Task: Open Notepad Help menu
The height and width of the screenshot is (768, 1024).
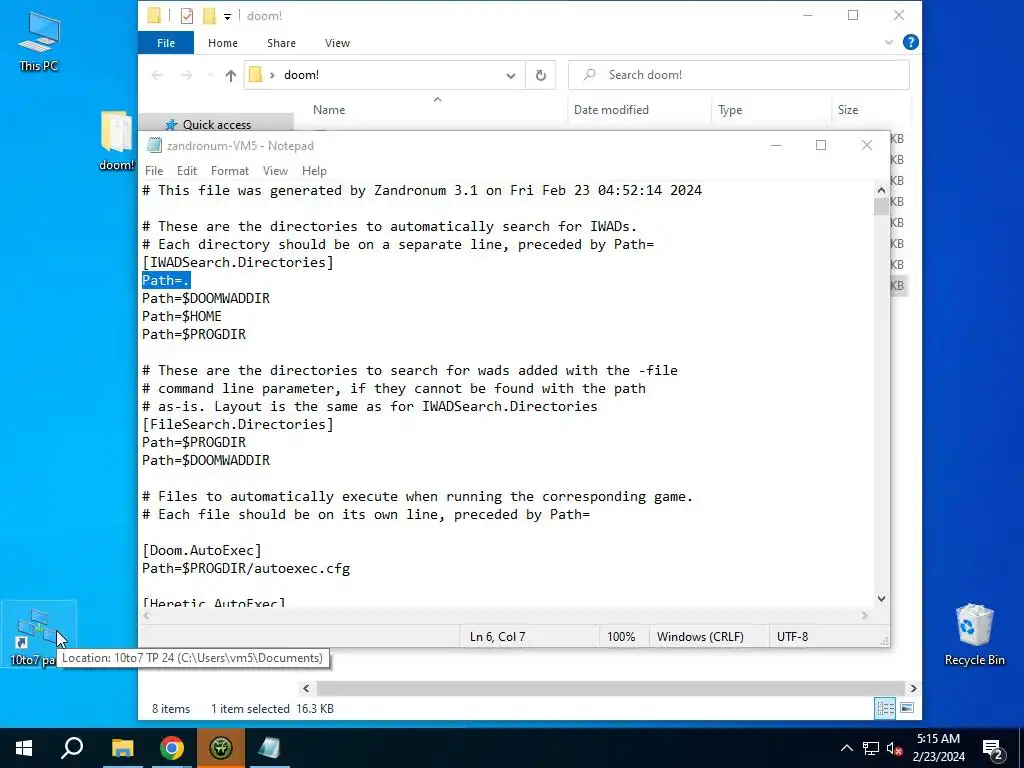Action: point(314,171)
